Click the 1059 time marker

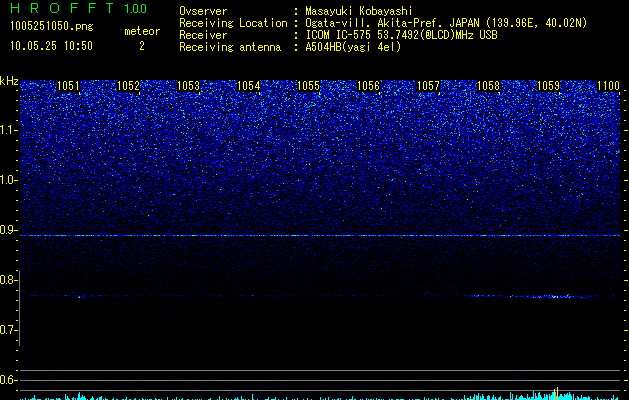pyautogui.click(x=548, y=86)
